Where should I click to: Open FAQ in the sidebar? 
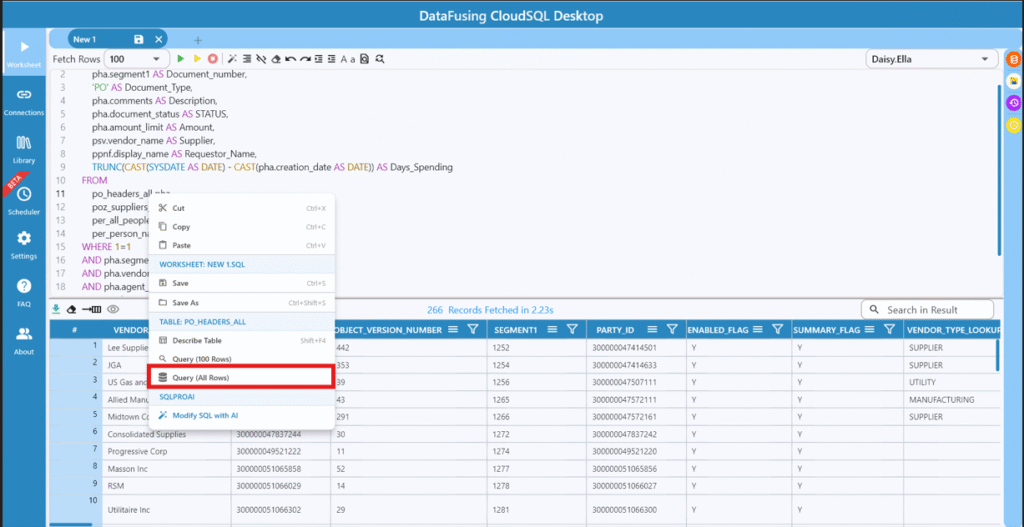pyautogui.click(x=24, y=293)
